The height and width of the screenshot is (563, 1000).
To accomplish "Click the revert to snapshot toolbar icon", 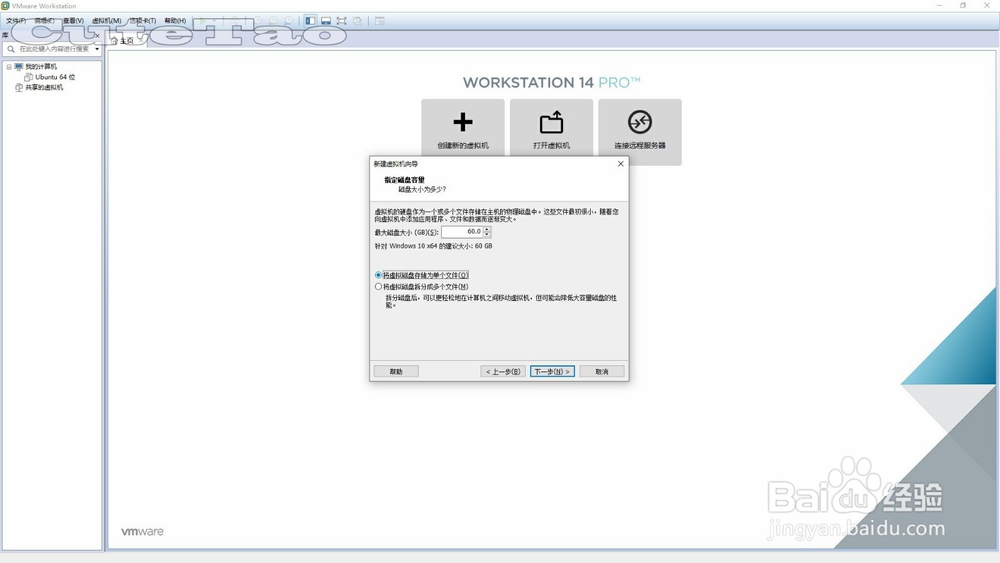I will tap(273, 21).
